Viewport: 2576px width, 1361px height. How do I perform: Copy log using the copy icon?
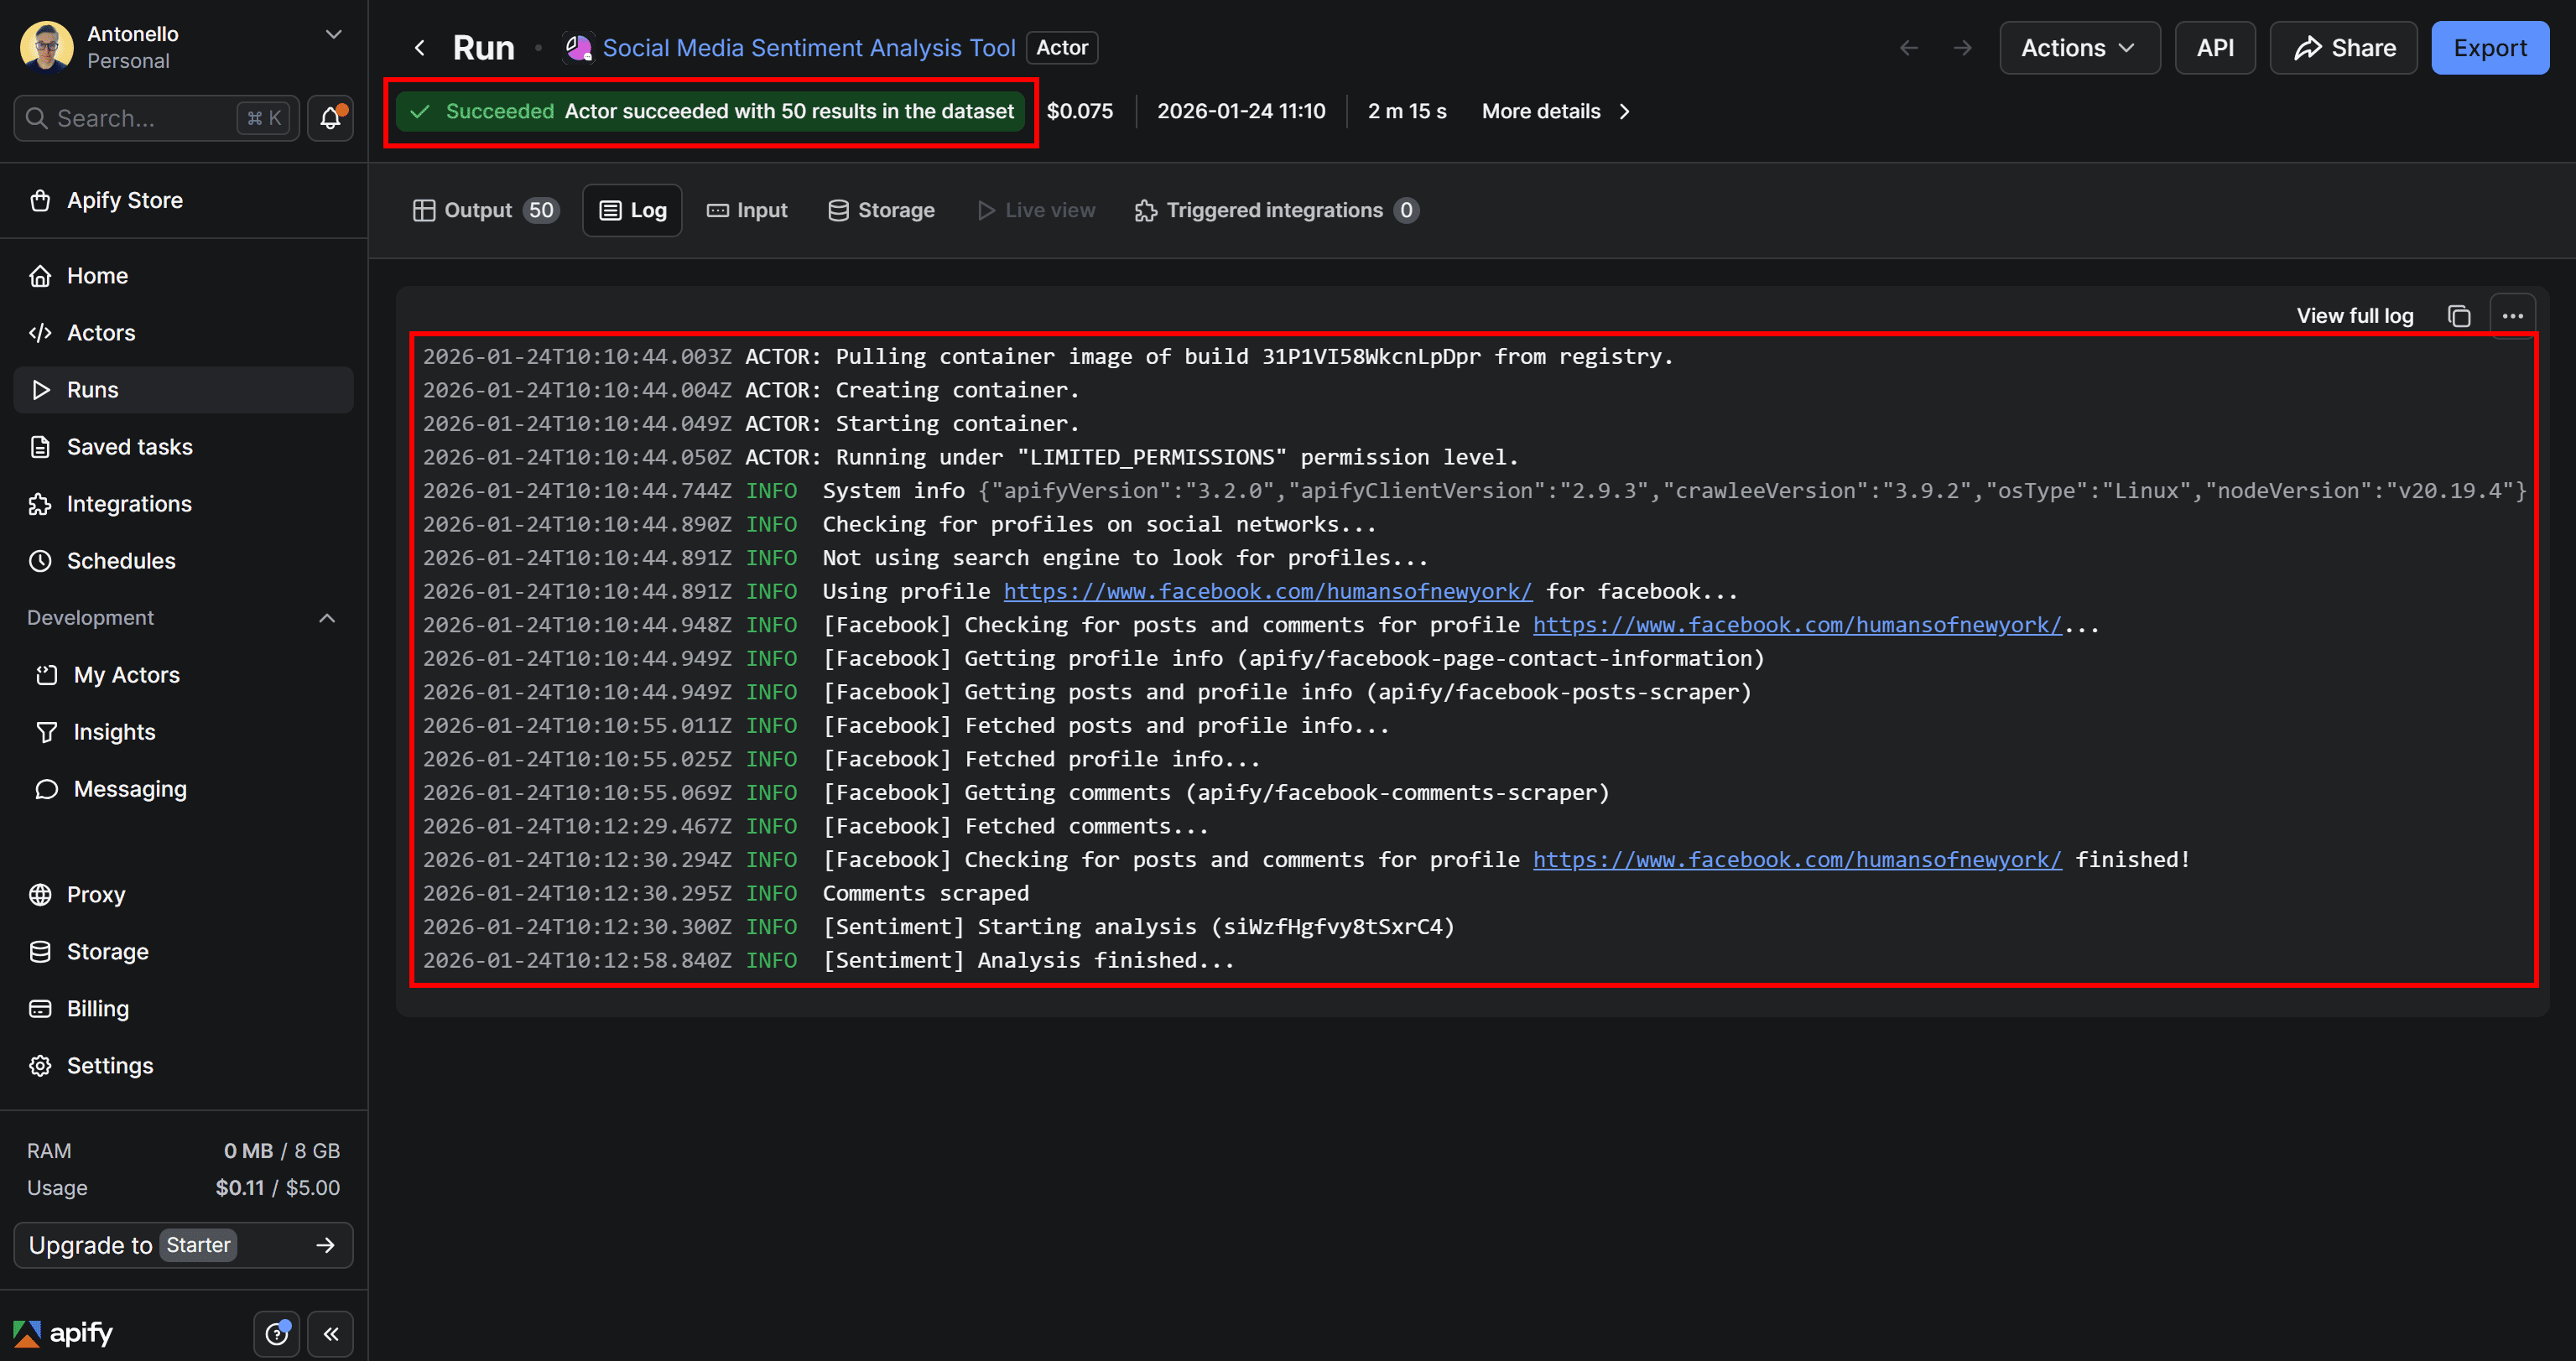(x=2458, y=316)
